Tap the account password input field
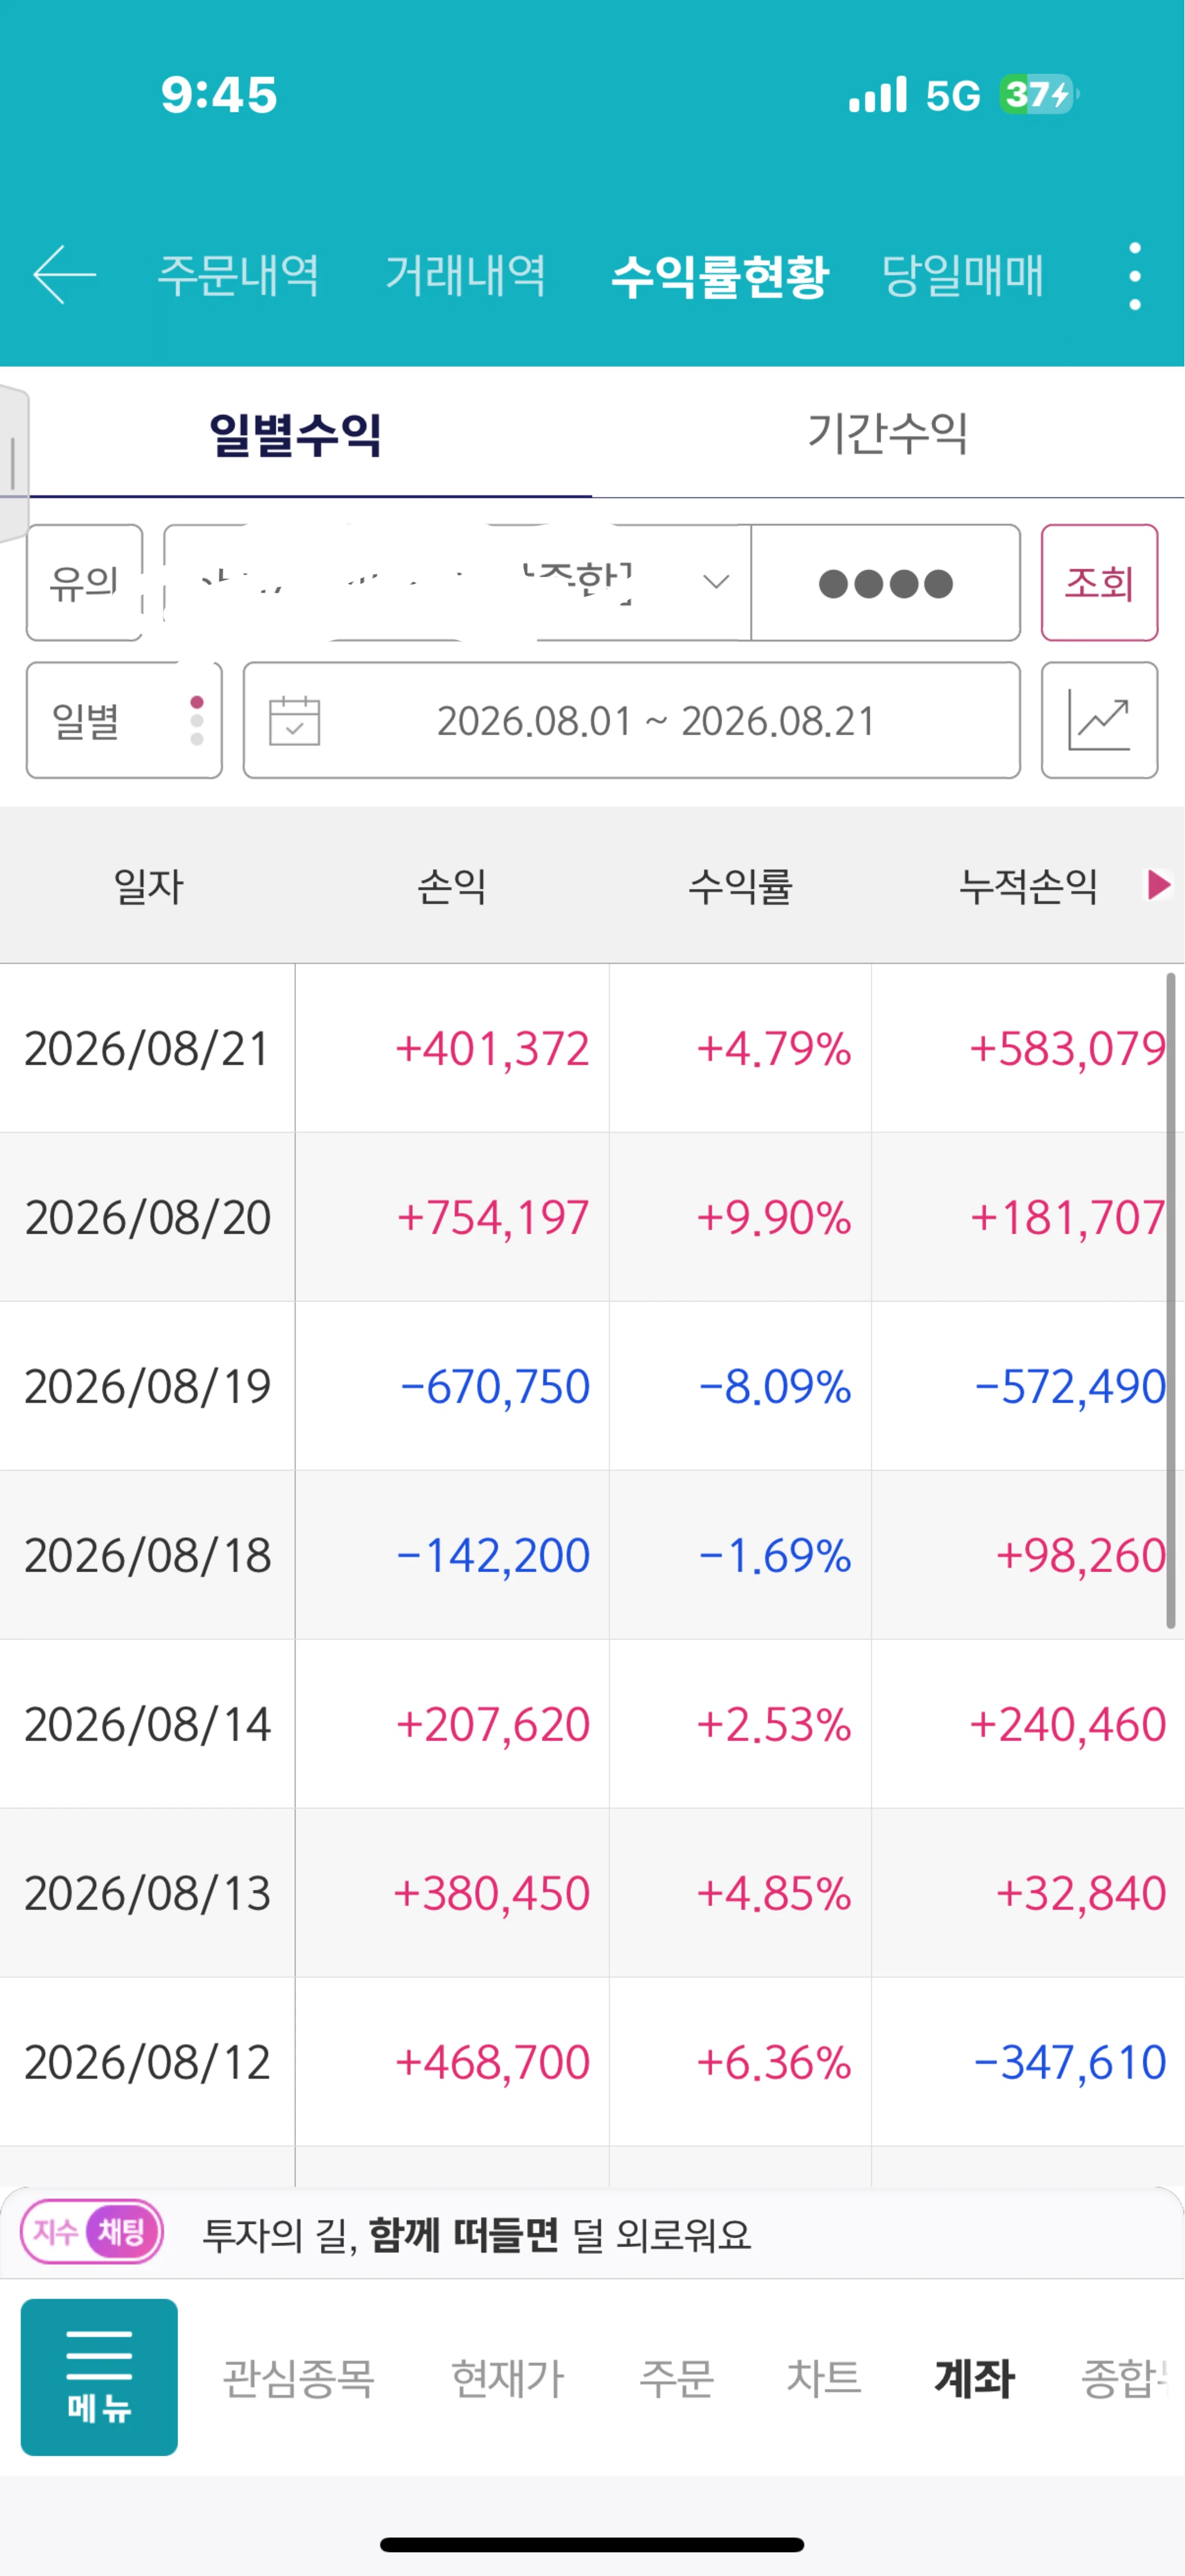 [x=885, y=582]
